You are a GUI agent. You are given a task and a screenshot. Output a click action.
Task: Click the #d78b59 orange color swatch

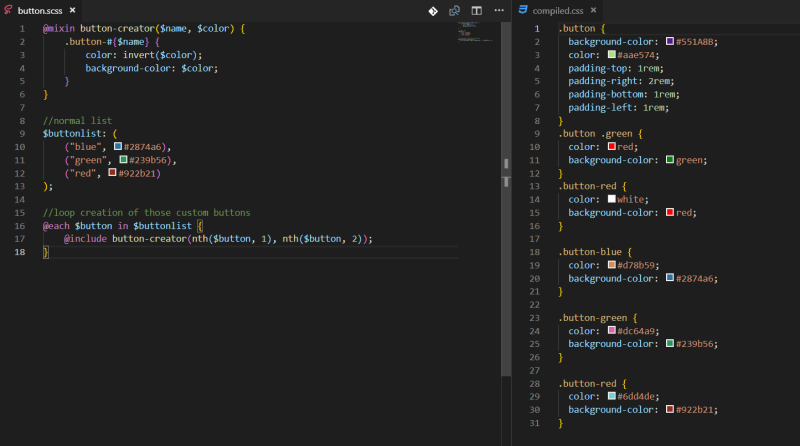pyautogui.click(x=611, y=265)
